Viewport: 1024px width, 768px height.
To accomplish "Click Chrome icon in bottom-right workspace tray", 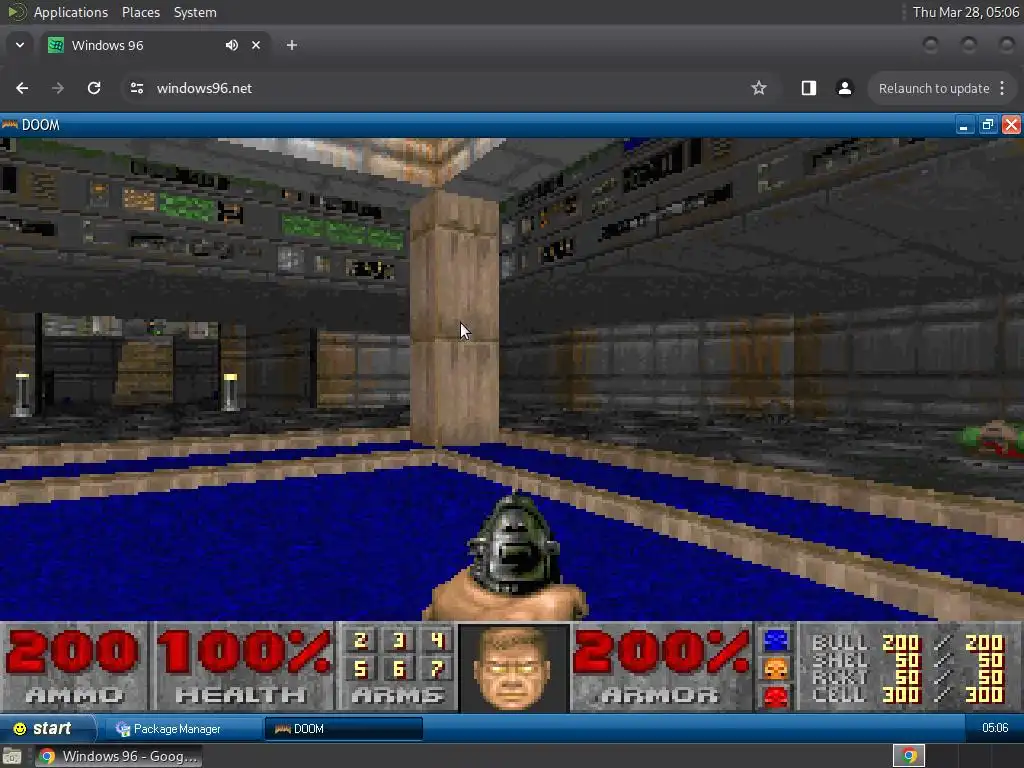I will [x=909, y=756].
